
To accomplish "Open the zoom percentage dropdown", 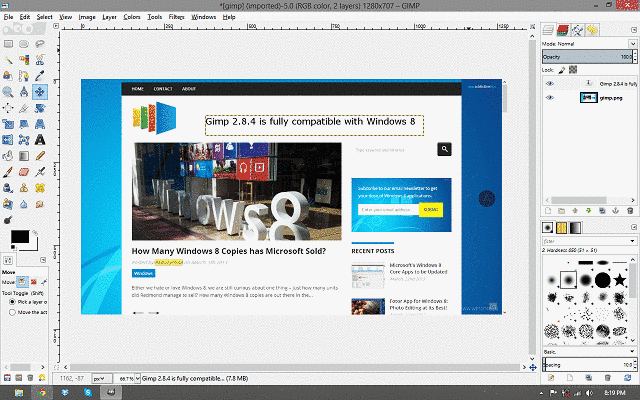I will (138, 378).
